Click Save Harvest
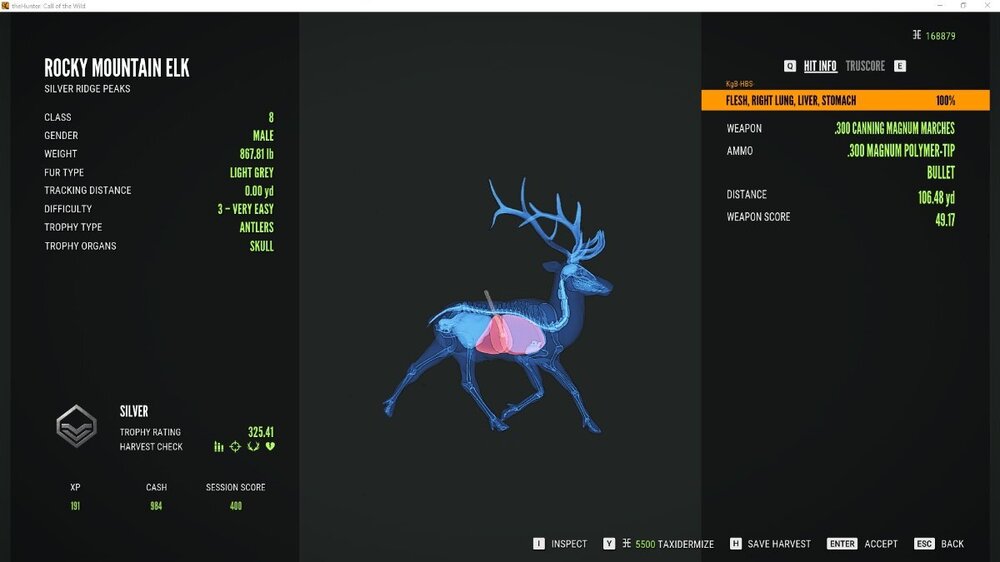Image resolution: width=1000 pixels, height=562 pixels. point(778,544)
